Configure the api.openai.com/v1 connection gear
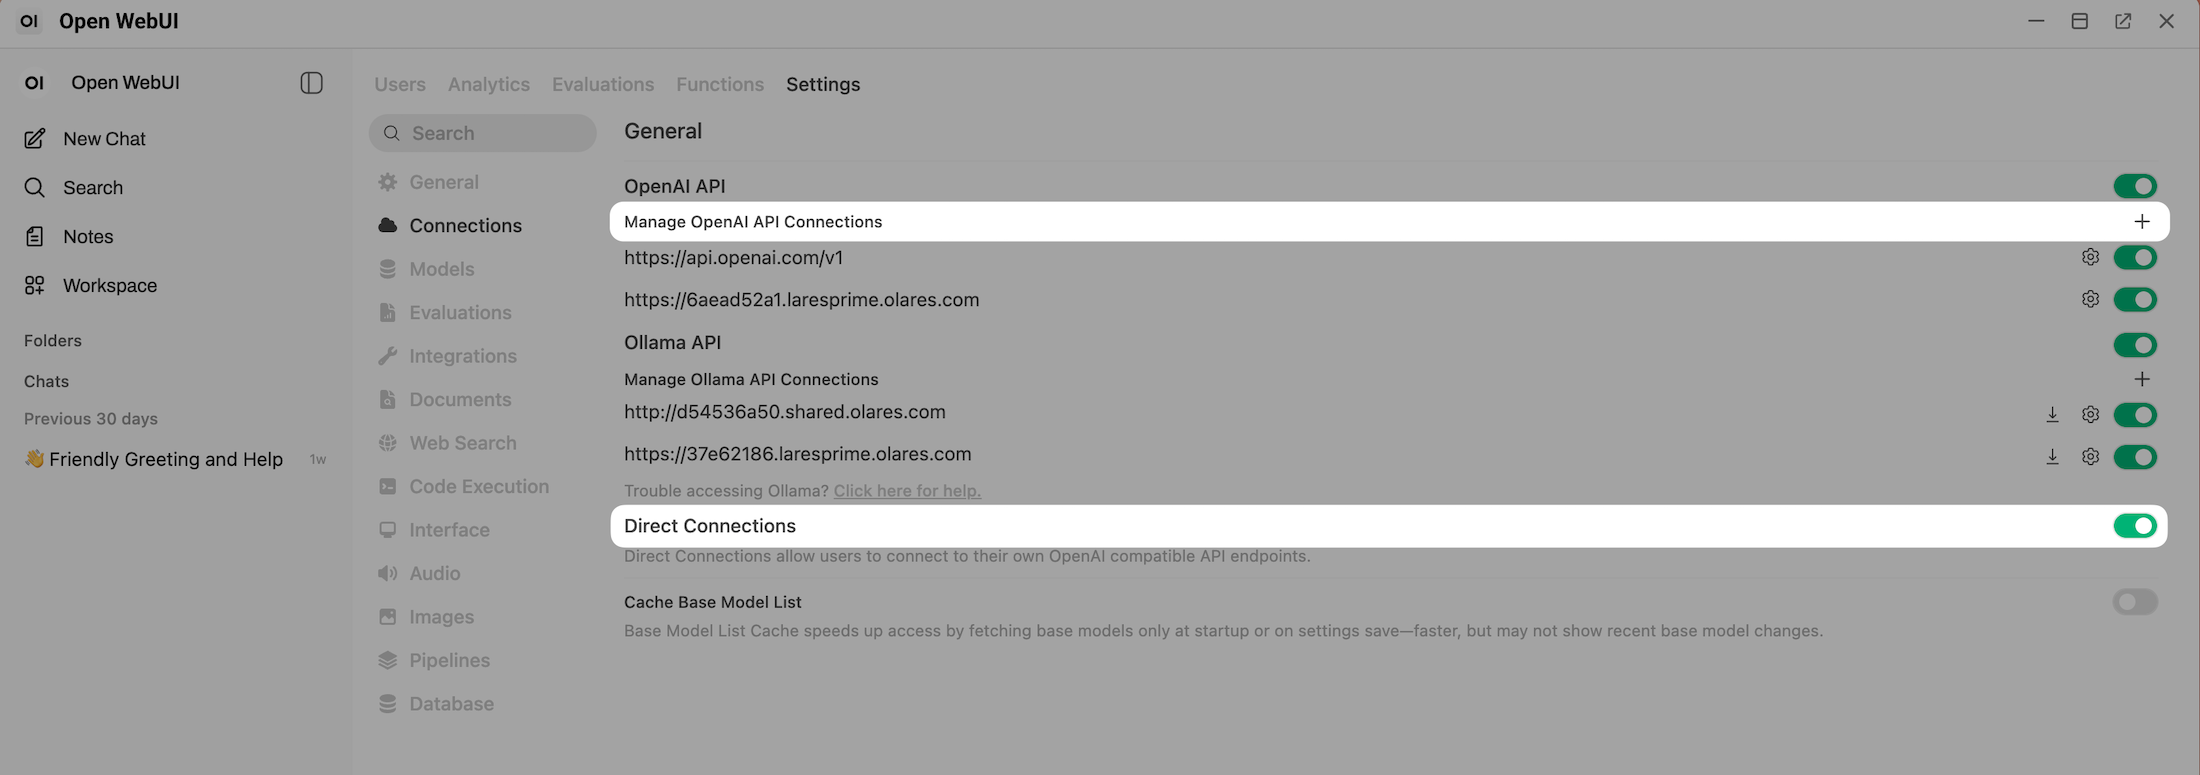This screenshot has height=775, width=2200. (x=2090, y=257)
